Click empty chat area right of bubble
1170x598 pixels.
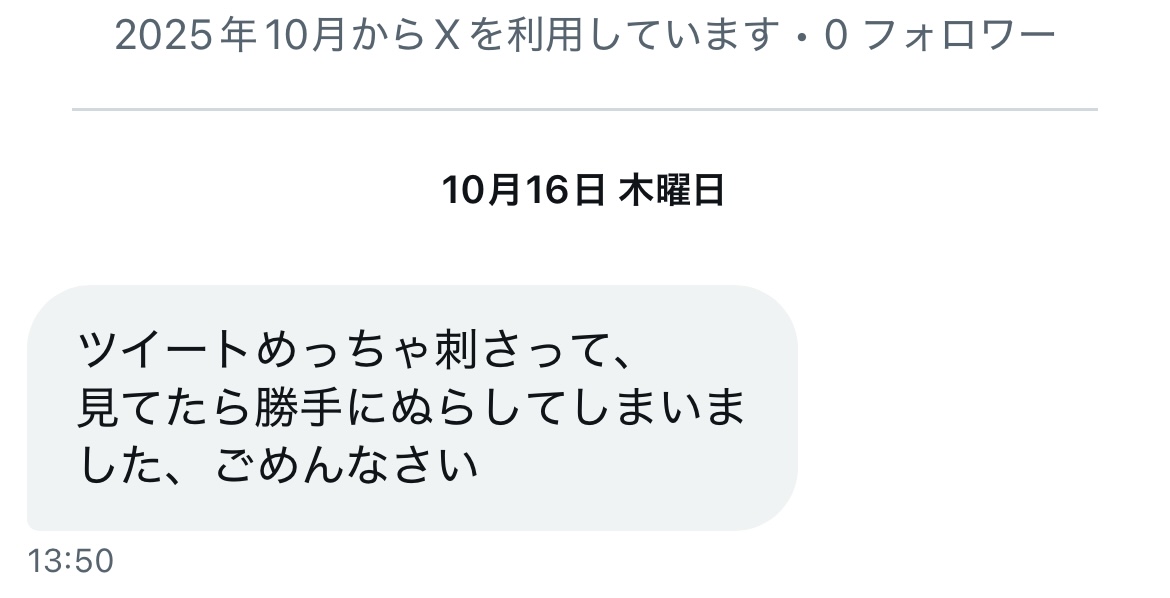point(977,408)
